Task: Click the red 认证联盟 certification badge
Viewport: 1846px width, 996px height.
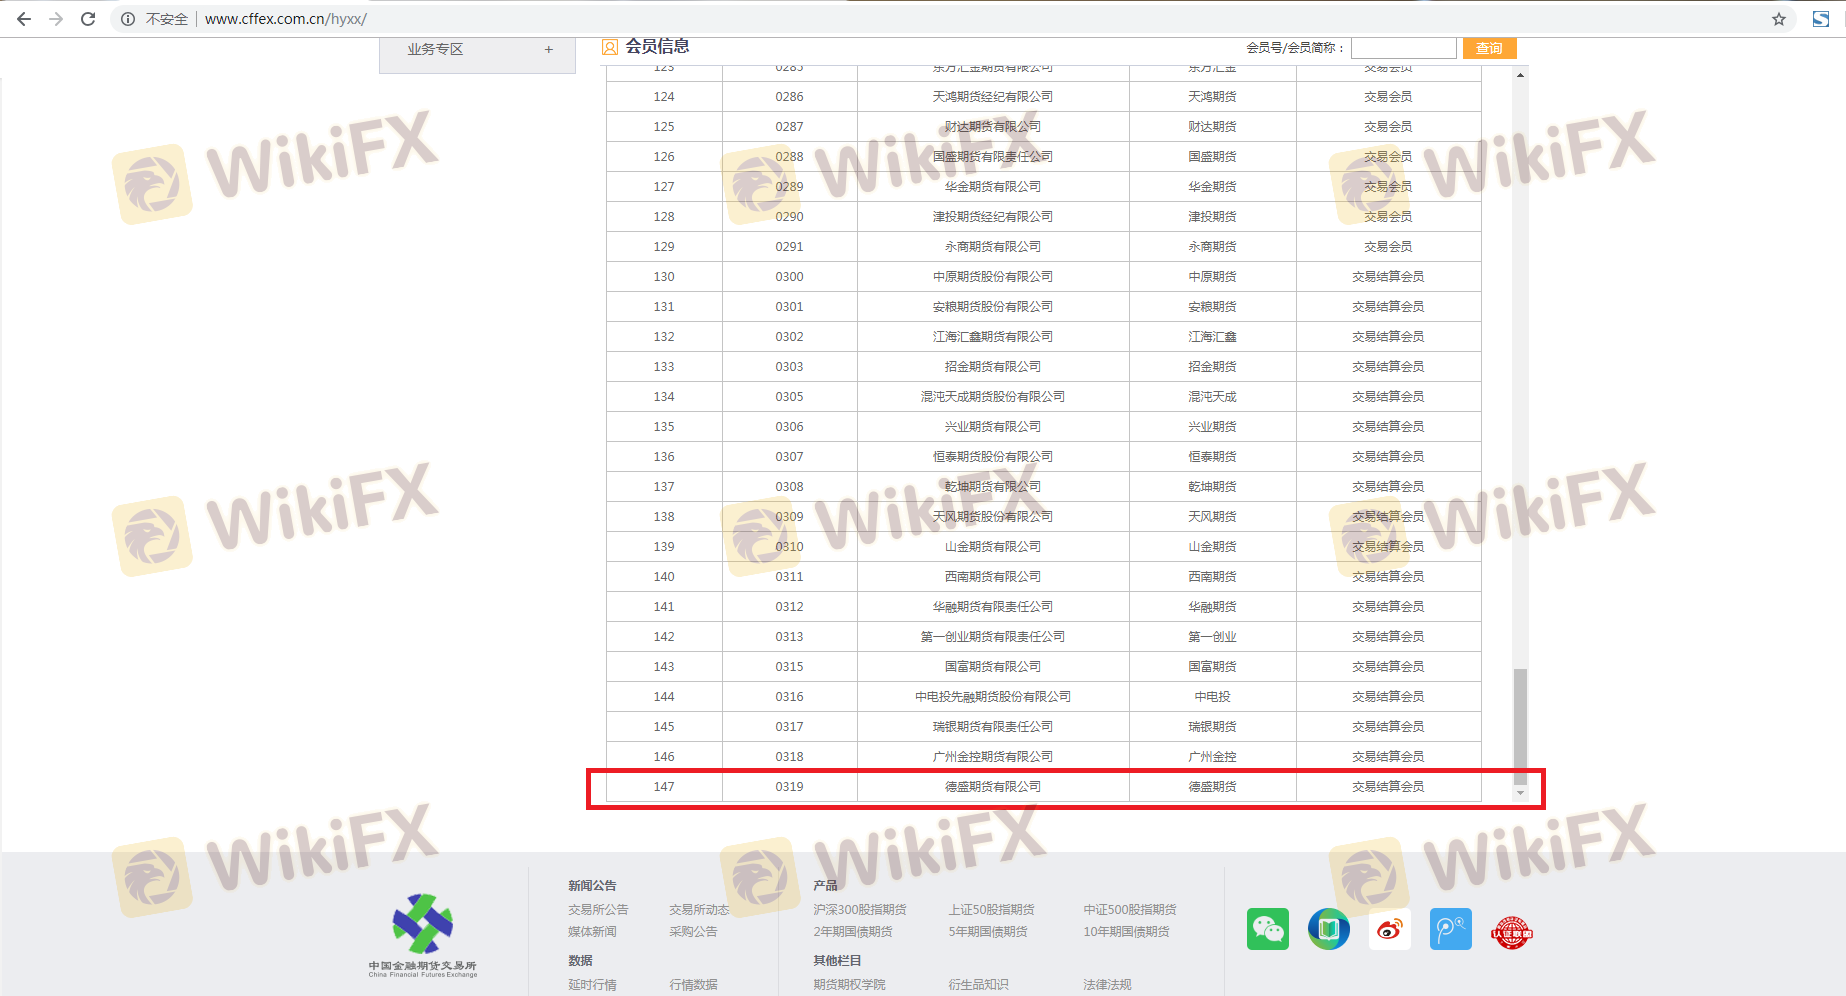Action: [1511, 931]
